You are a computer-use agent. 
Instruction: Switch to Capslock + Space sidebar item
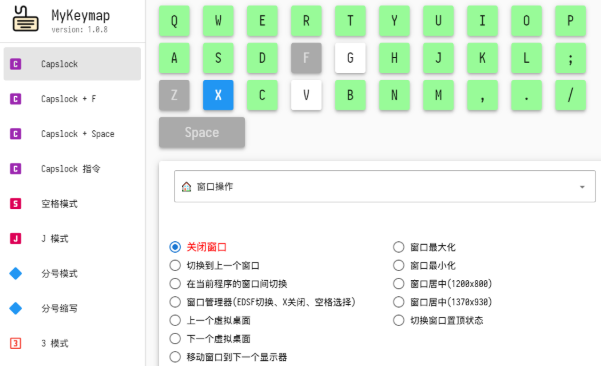72,134
